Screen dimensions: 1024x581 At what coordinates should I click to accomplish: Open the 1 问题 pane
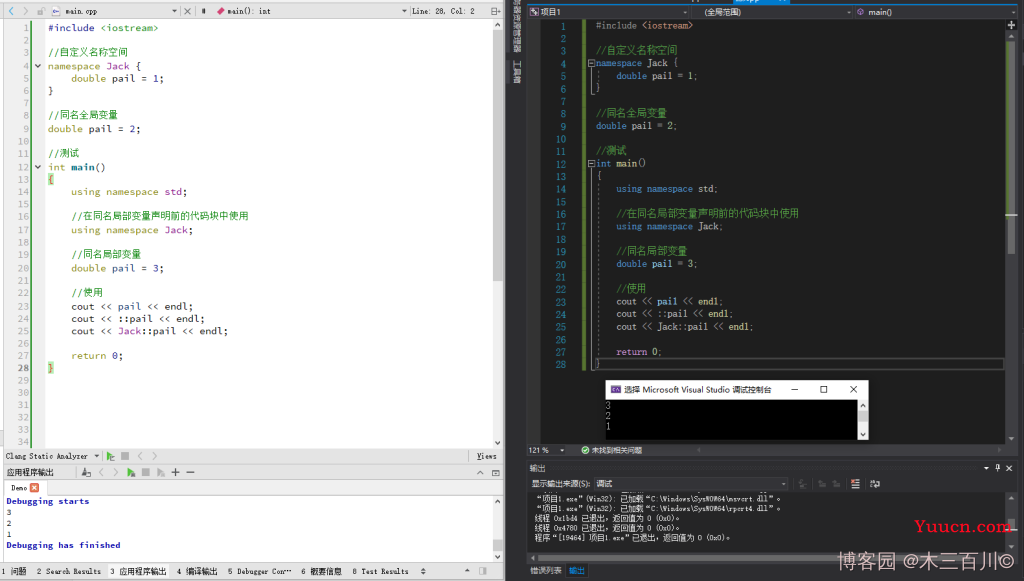14,571
